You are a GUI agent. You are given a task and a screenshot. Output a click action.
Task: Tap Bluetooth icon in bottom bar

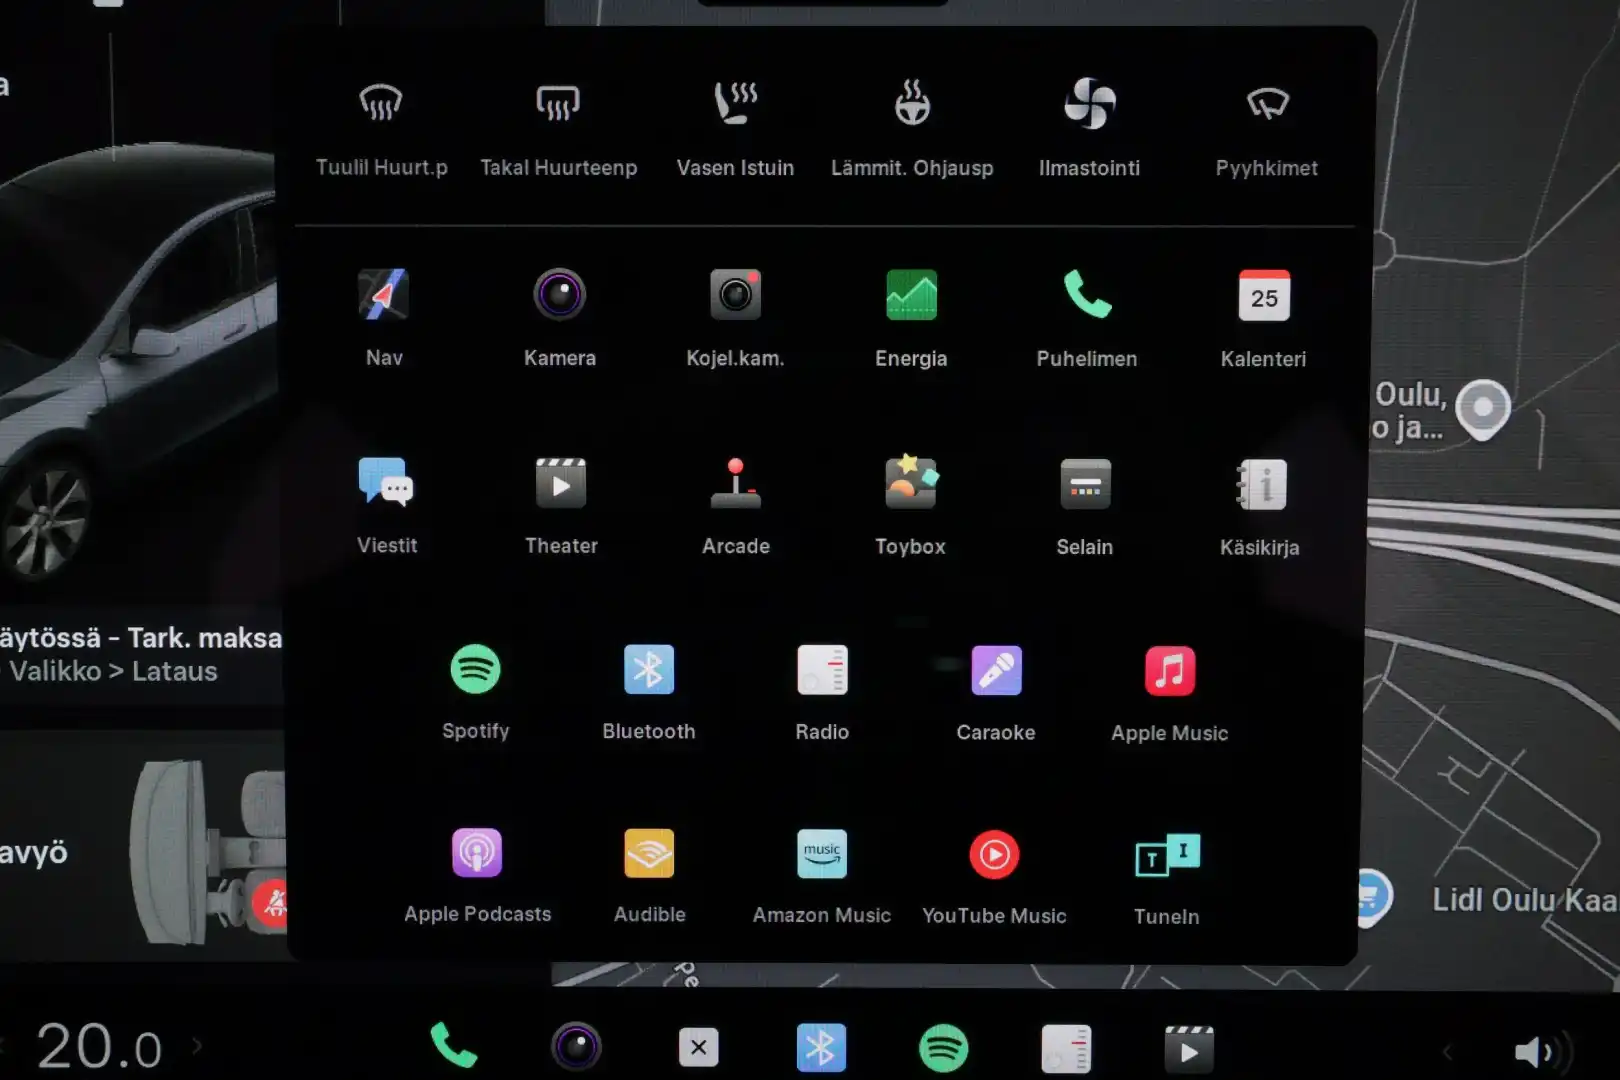[821, 1047]
